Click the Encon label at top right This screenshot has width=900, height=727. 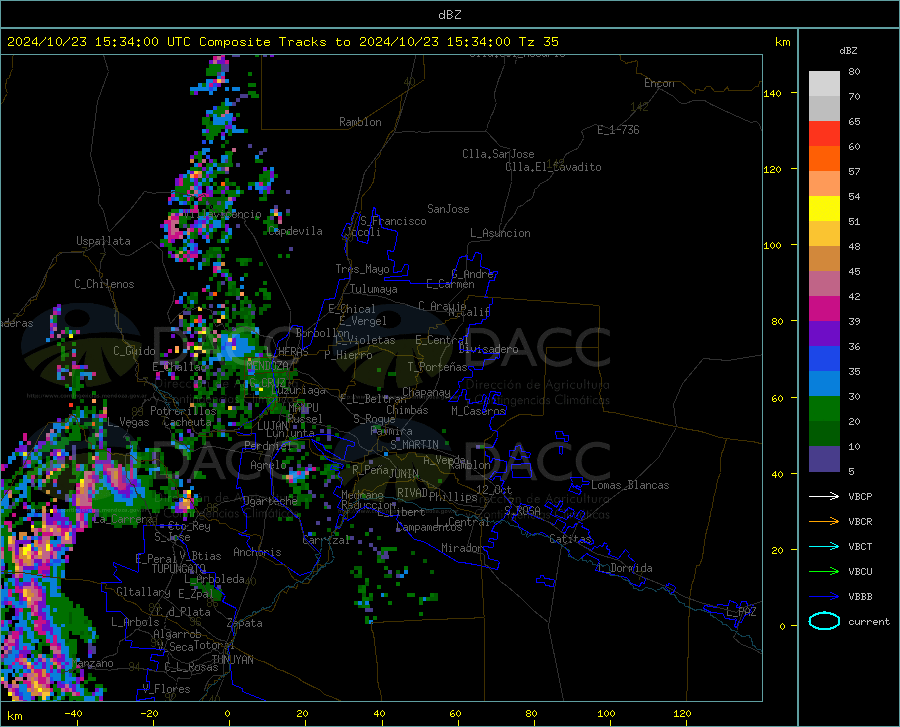tap(659, 83)
